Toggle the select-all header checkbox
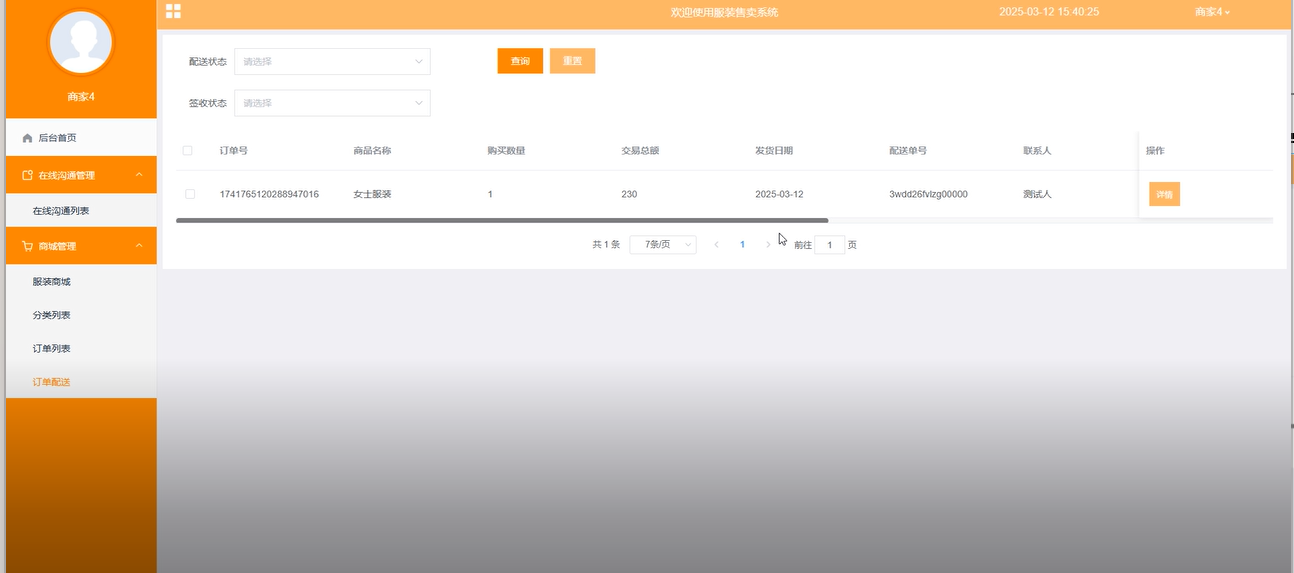1294x573 pixels. click(187, 151)
